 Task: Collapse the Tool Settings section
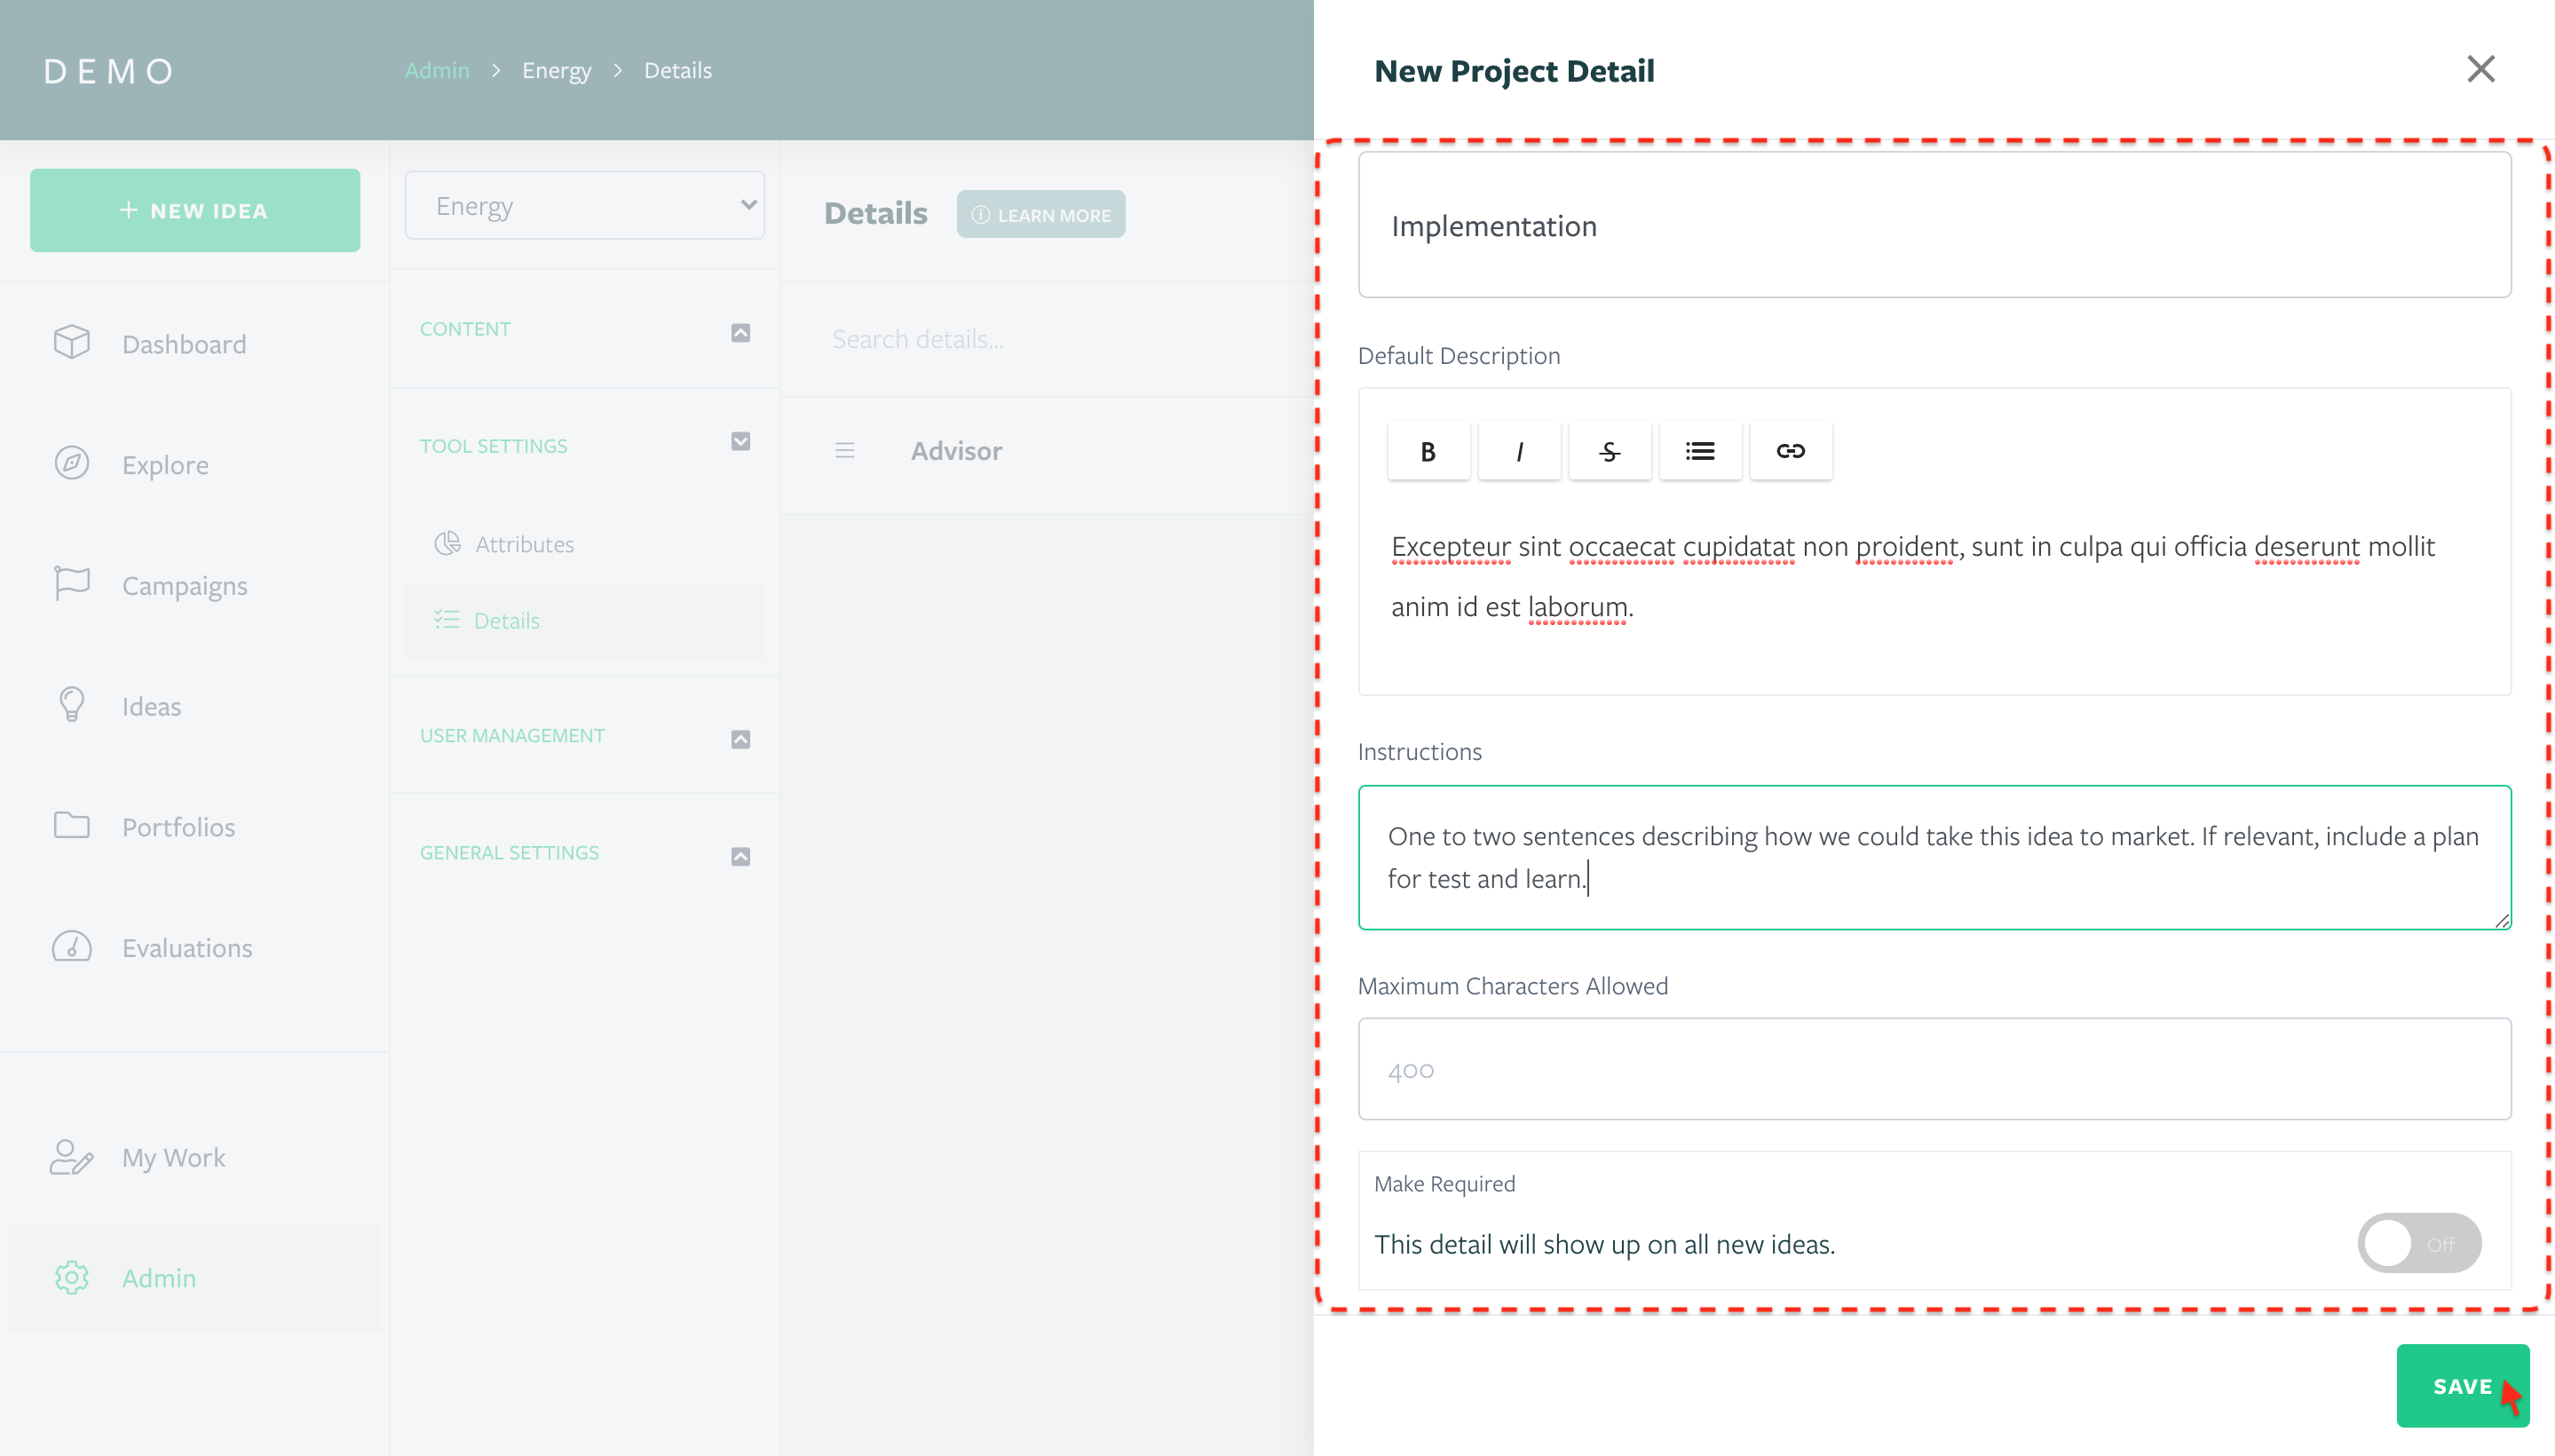coord(740,441)
